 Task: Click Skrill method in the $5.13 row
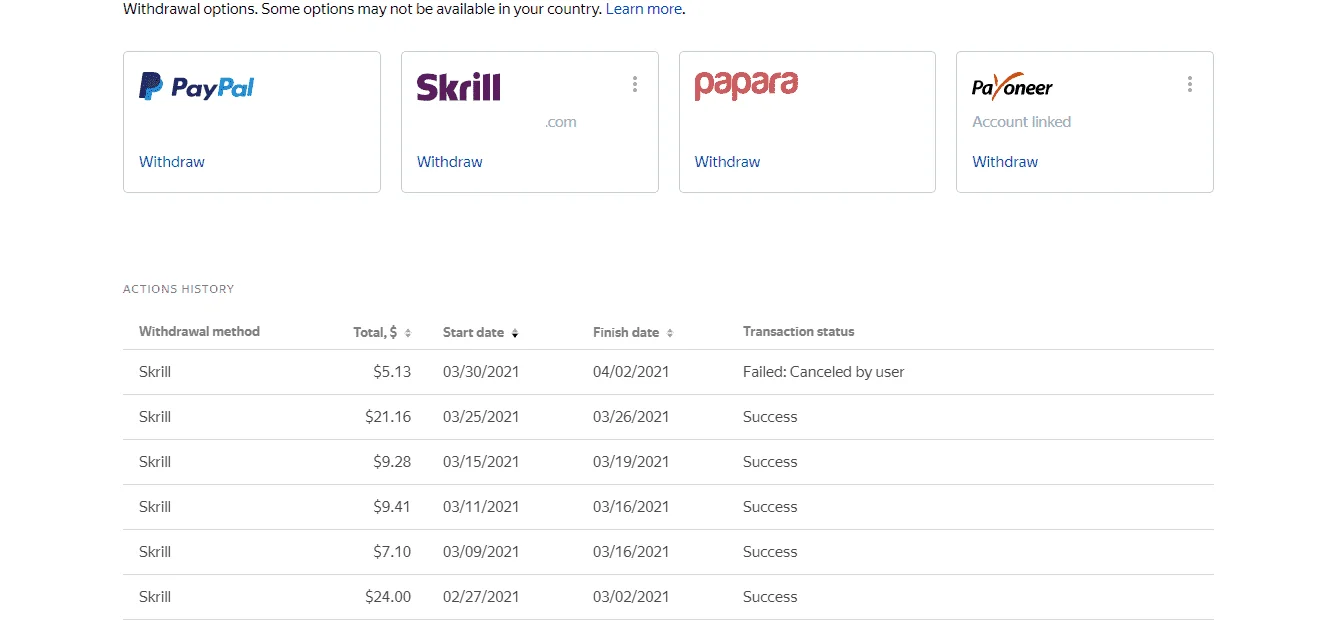(155, 372)
